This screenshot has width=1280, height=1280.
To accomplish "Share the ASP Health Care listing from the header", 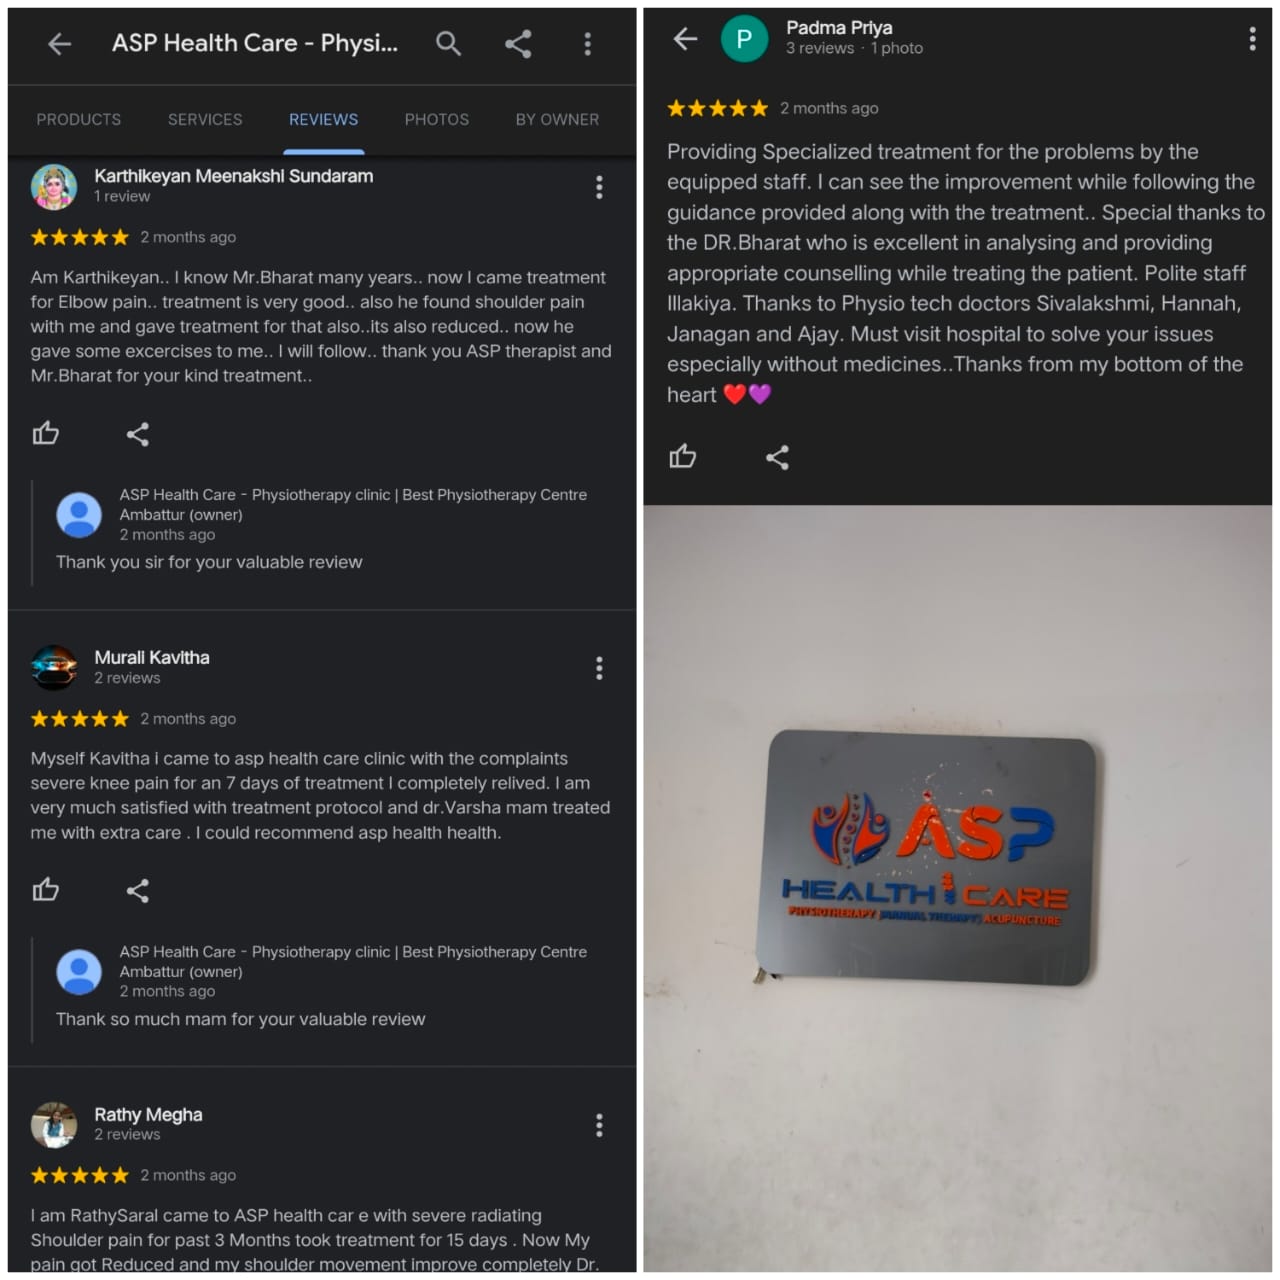I will [x=518, y=43].
